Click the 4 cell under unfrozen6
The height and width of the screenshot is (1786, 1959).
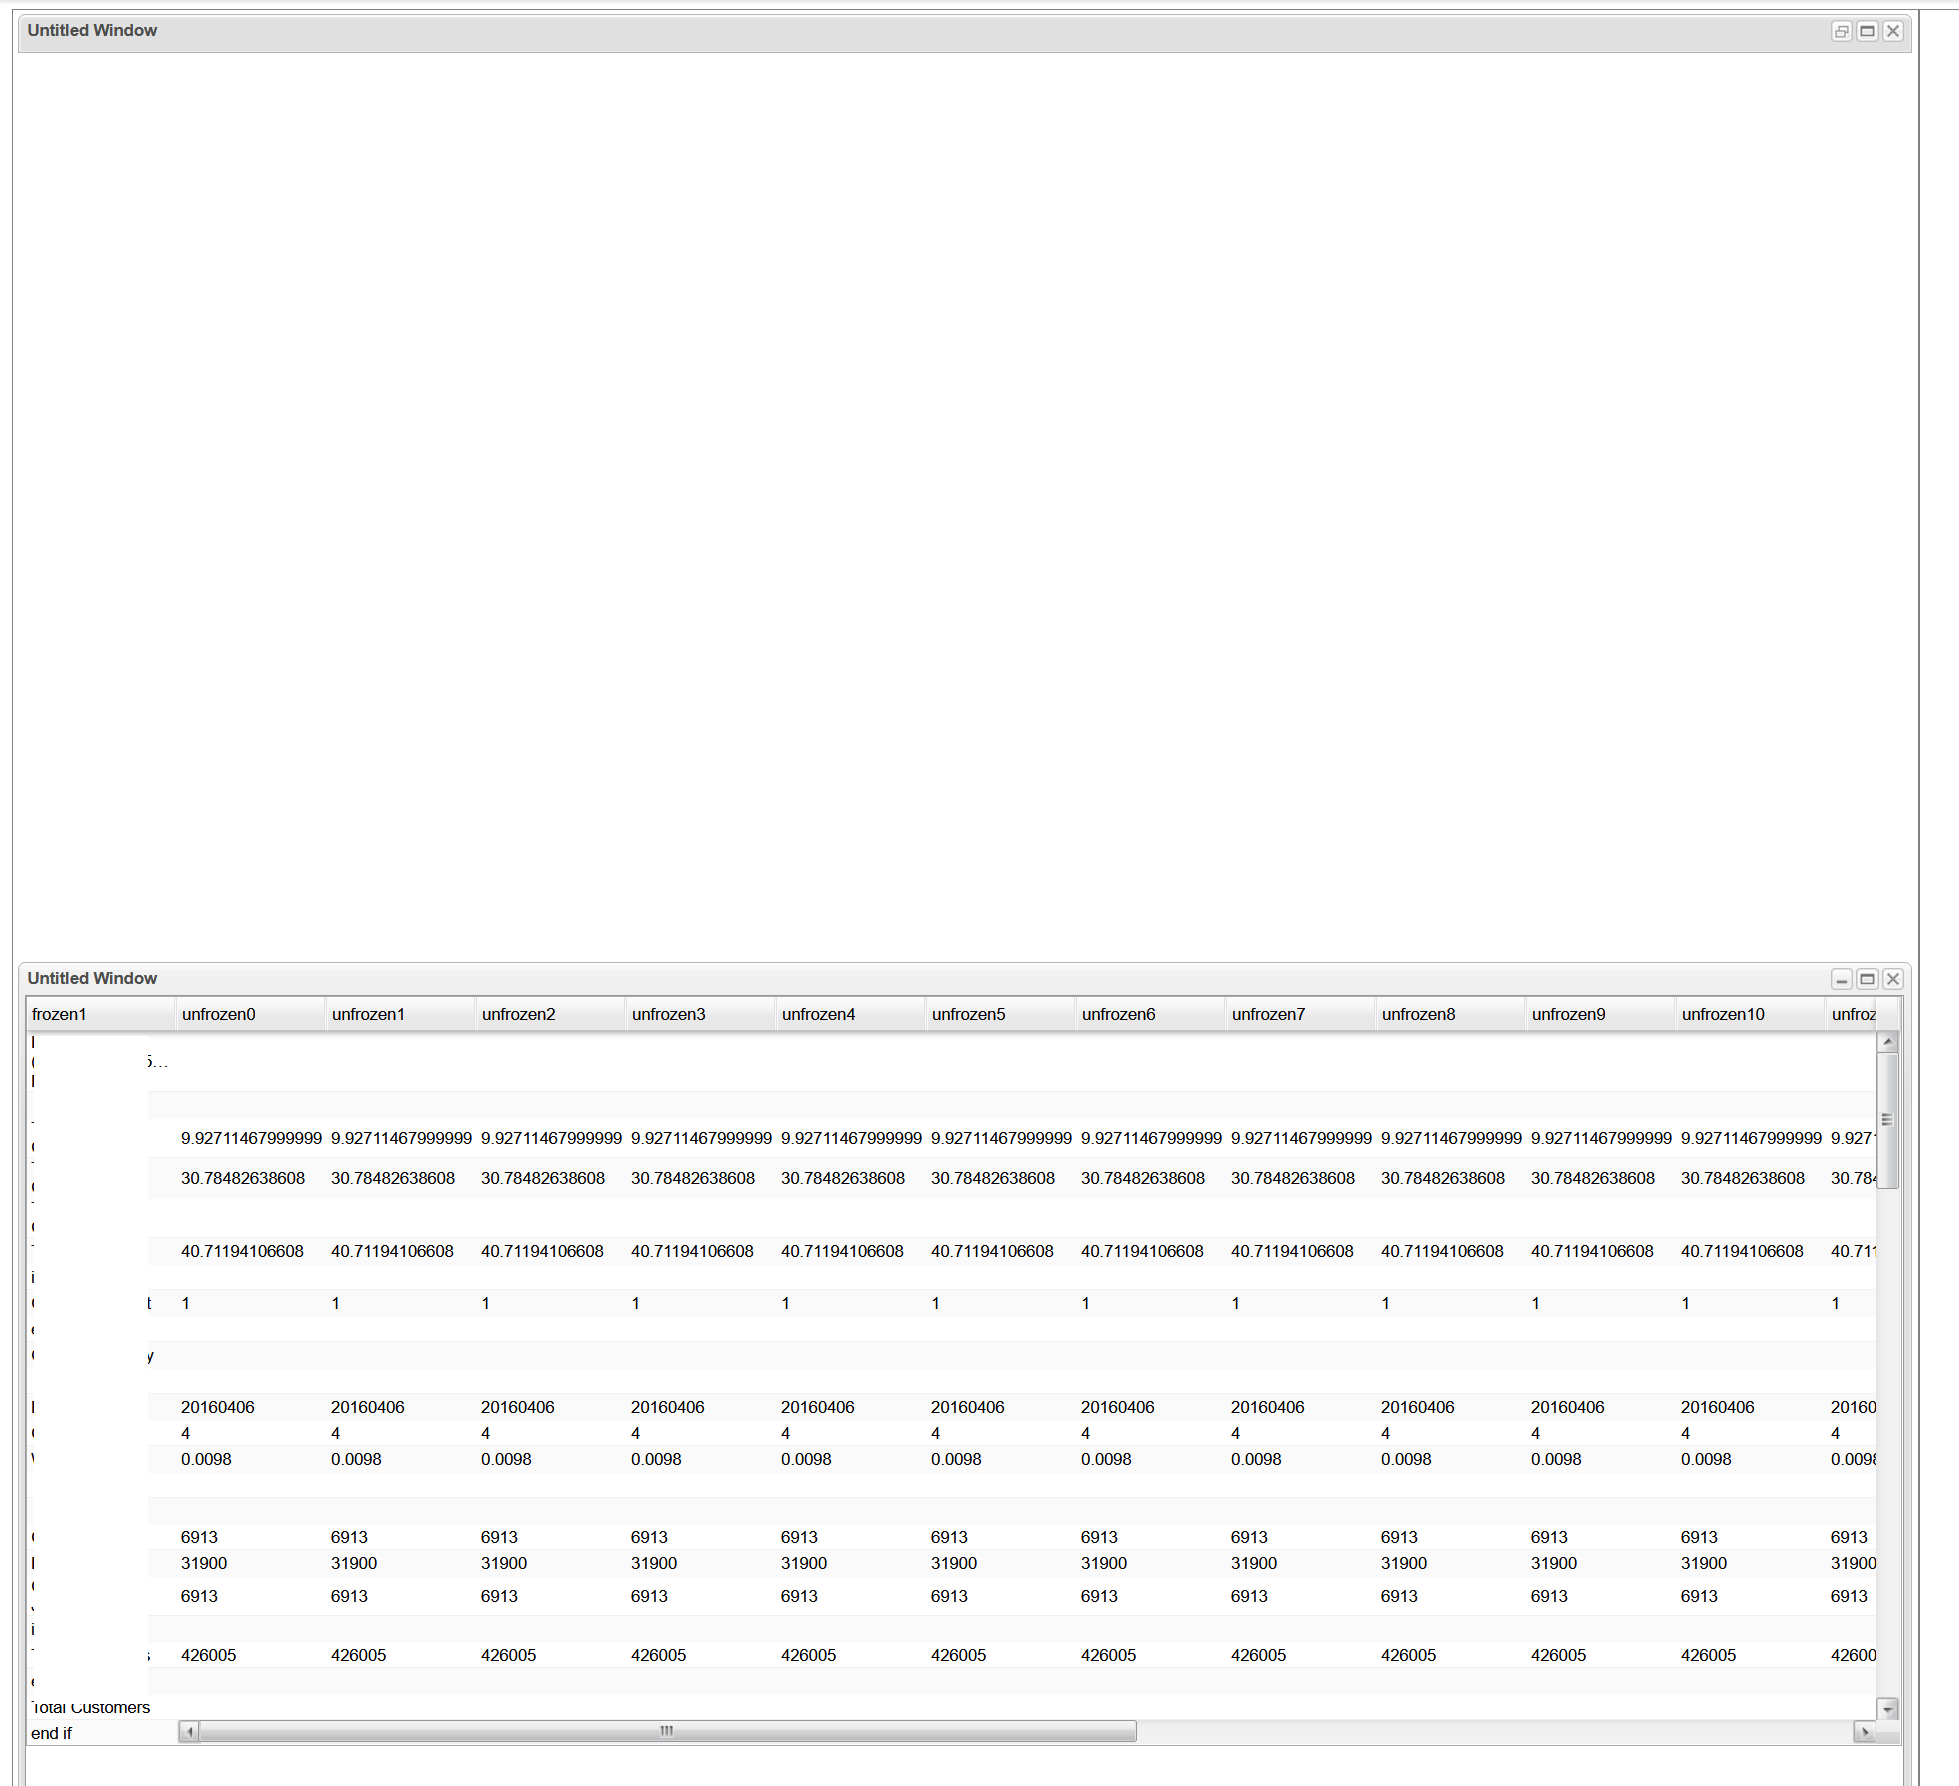1151,1433
